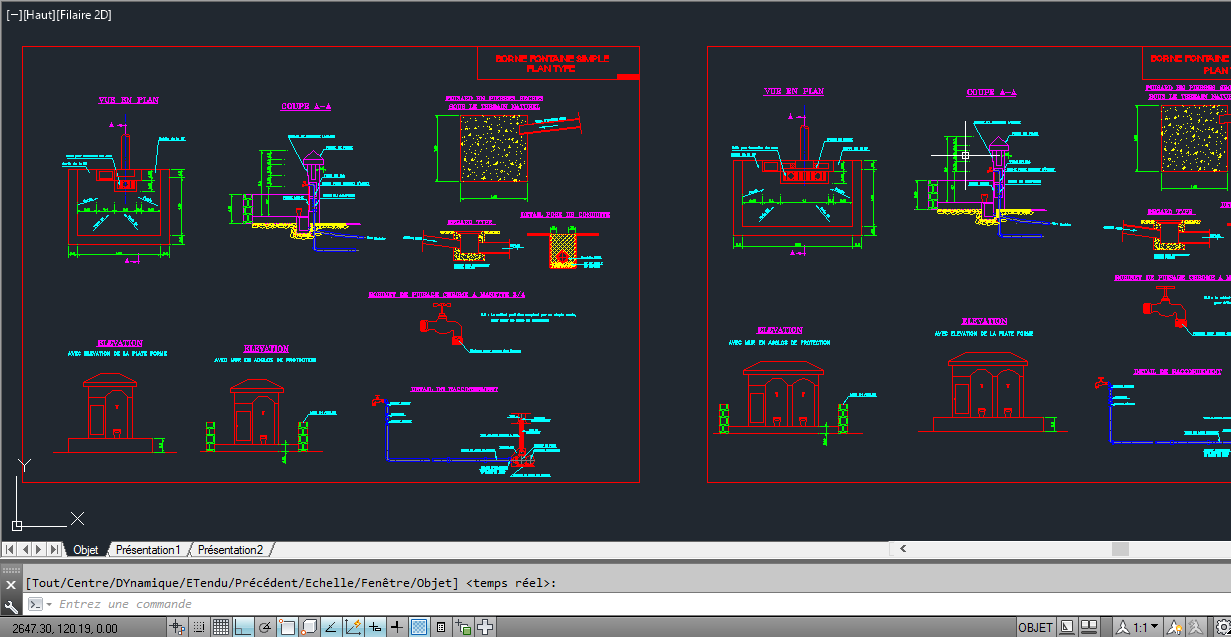The width and height of the screenshot is (1231, 637).
Task: Switch OBJET button to paper space
Action: 1035,626
